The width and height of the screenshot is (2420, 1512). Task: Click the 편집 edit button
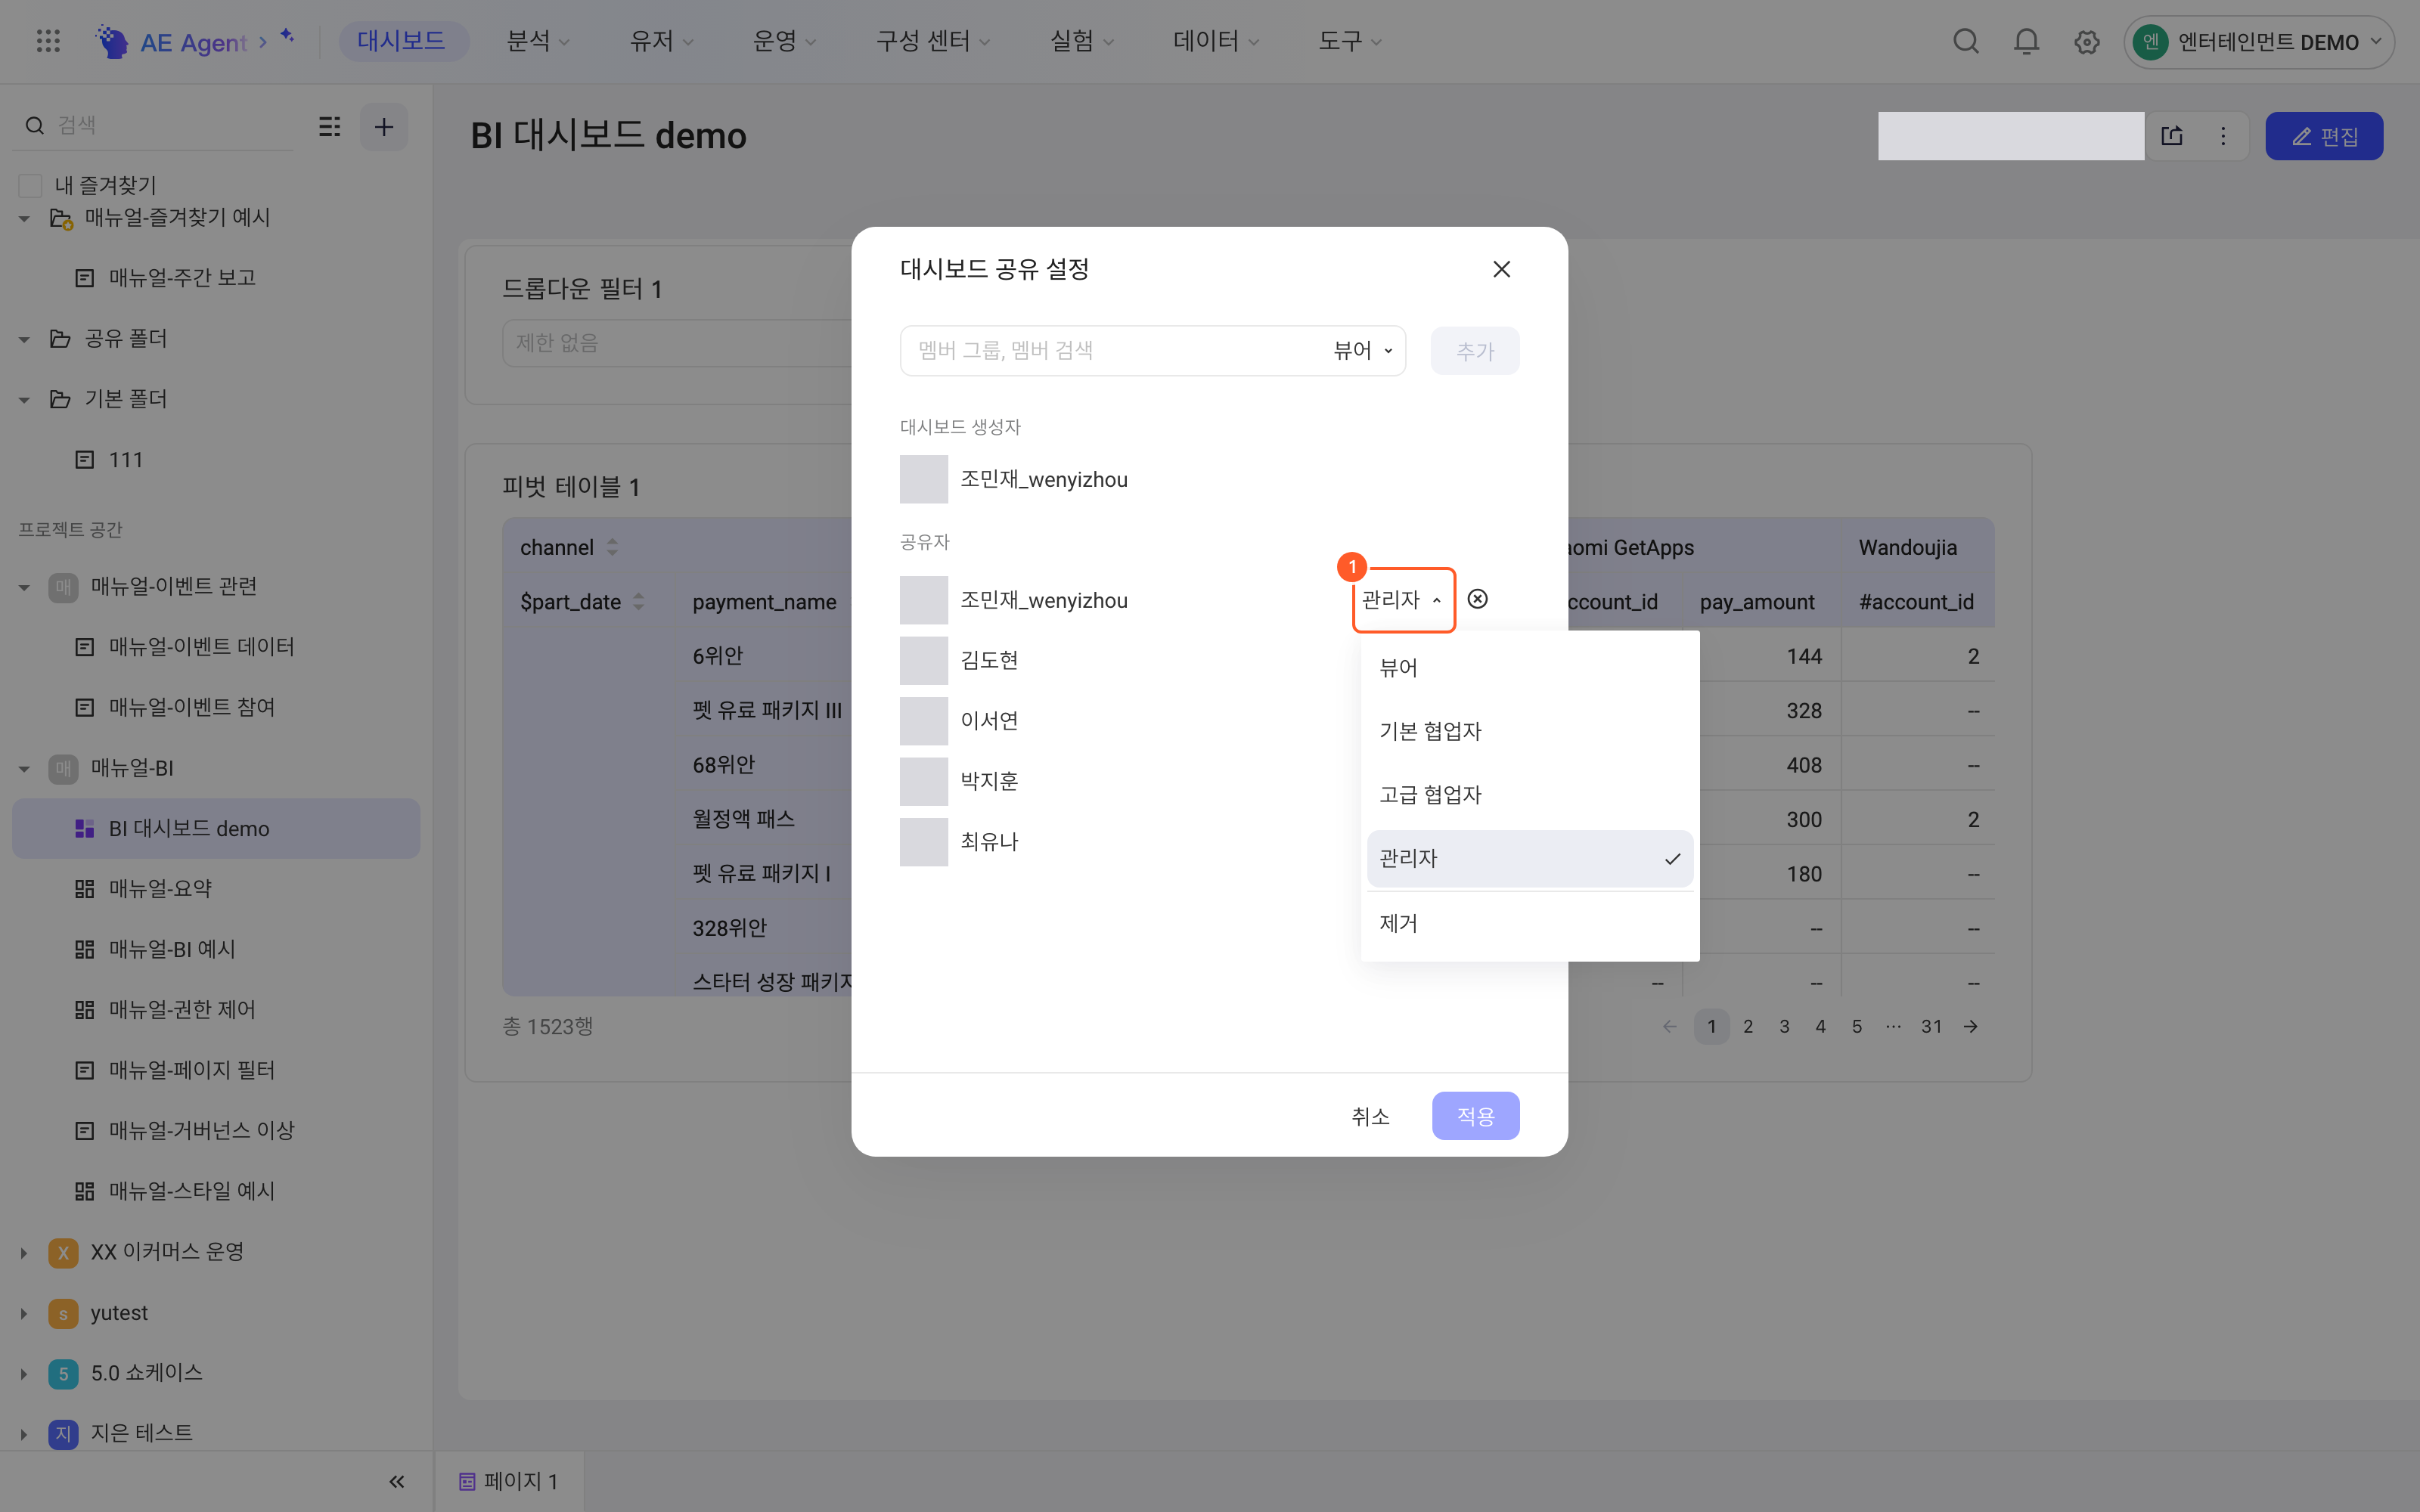(x=2324, y=136)
